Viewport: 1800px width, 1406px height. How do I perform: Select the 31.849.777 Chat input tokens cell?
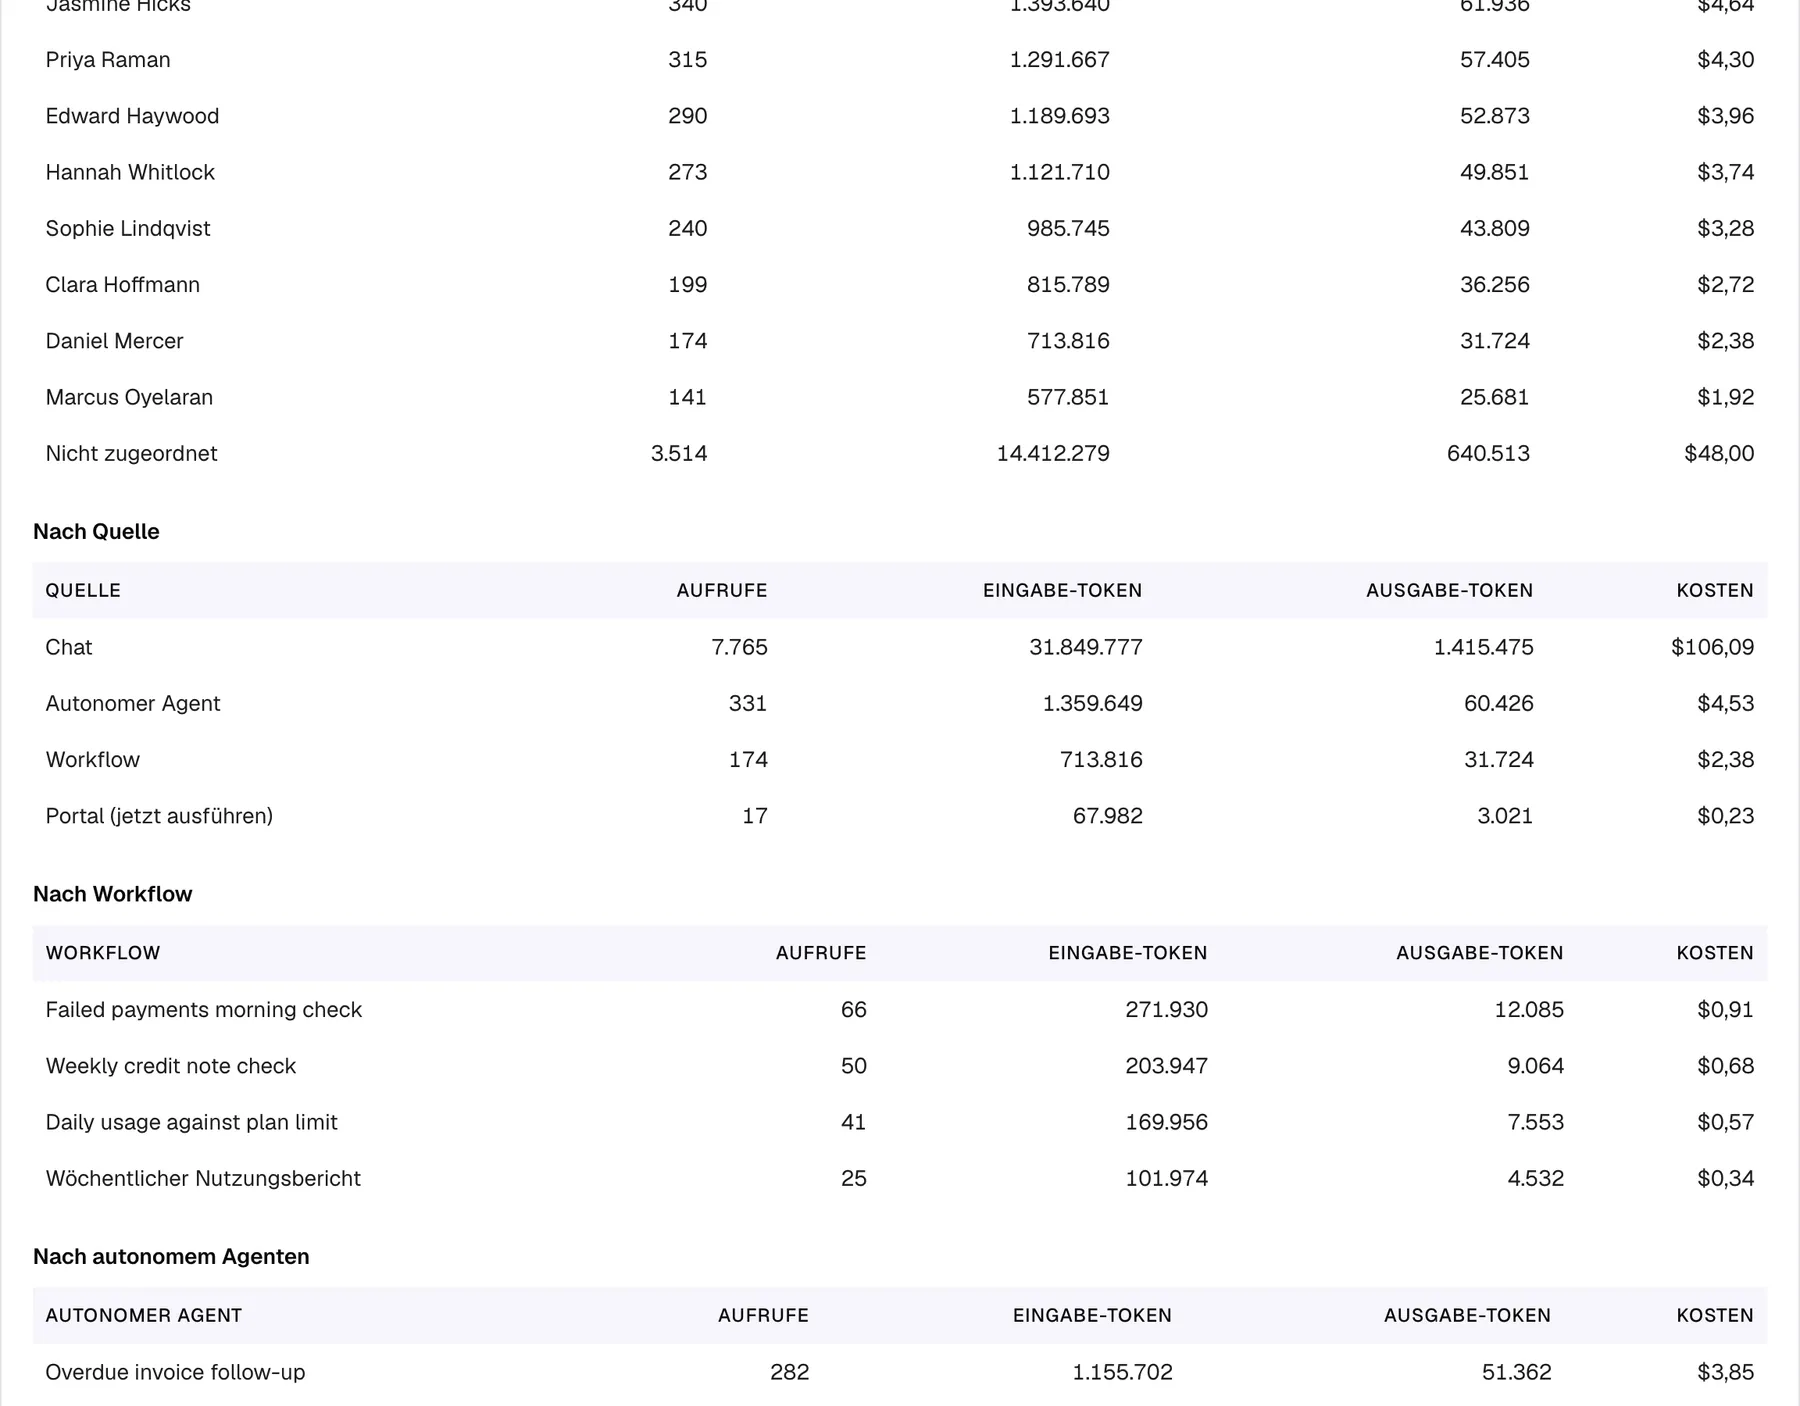1086,647
